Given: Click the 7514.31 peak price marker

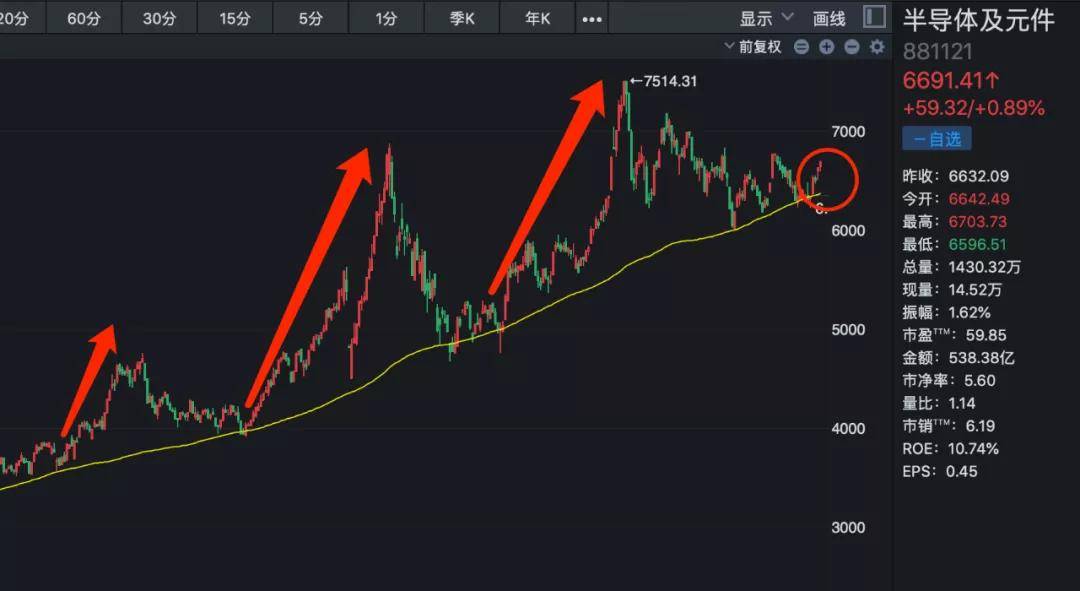Looking at the screenshot, I should (664, 81).
